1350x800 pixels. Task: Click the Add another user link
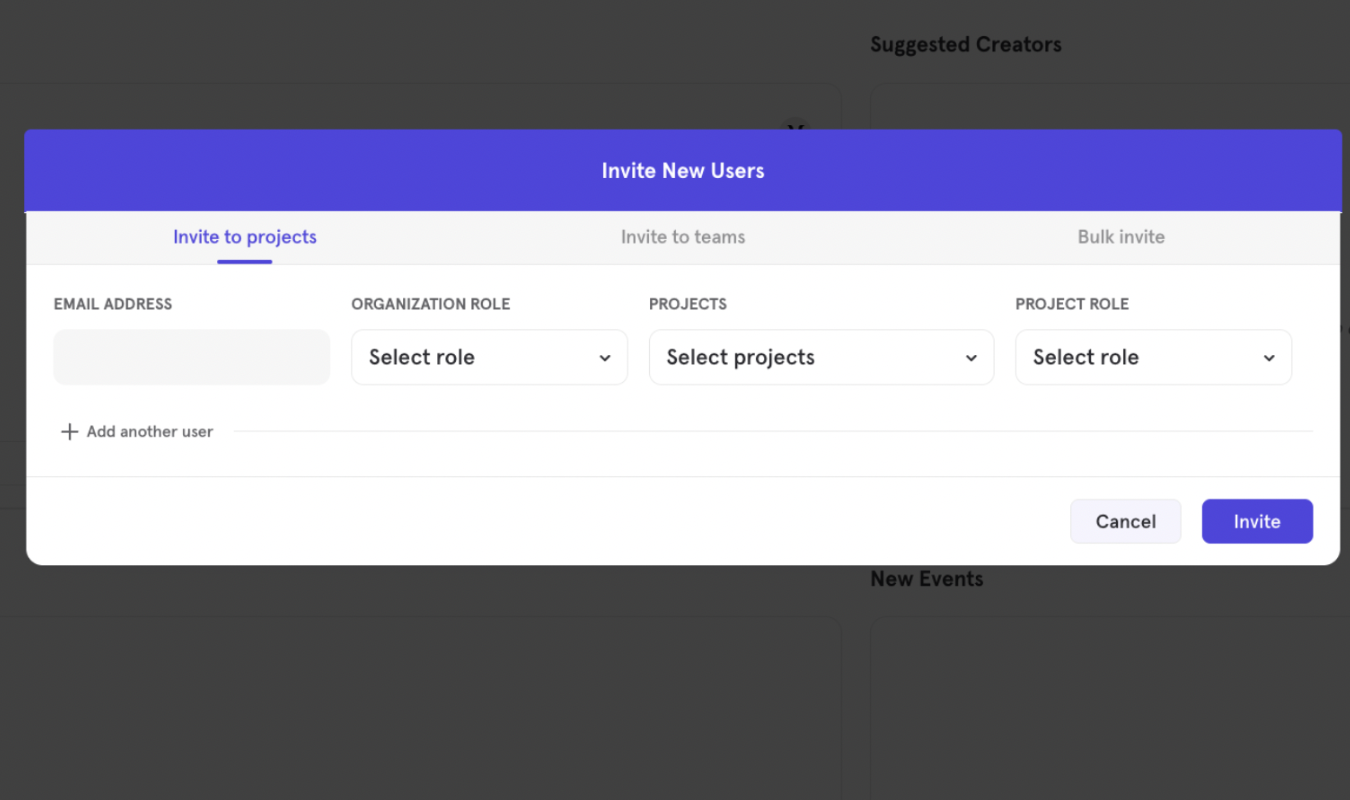coord(149,432)
